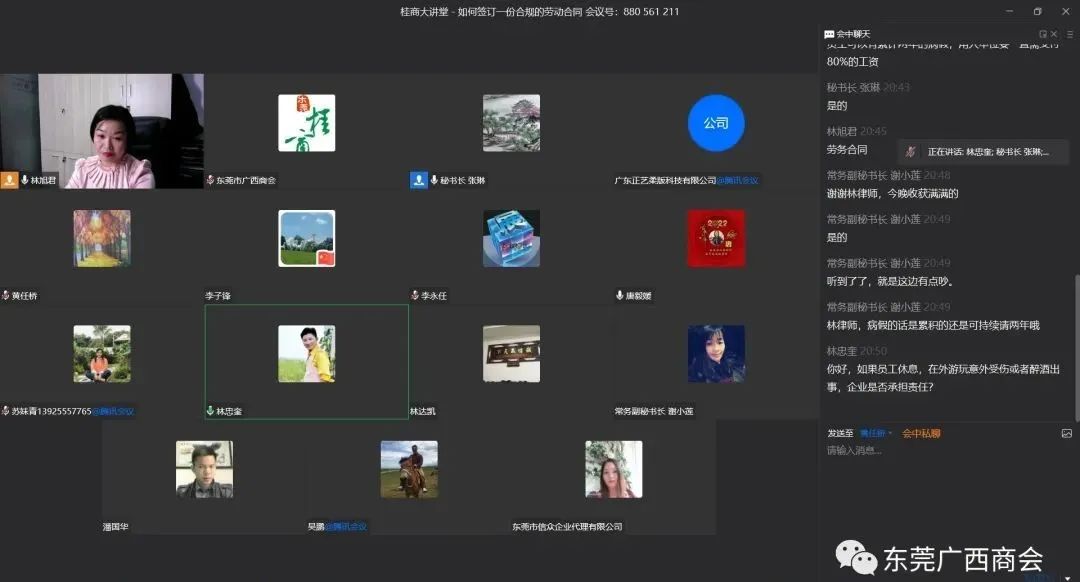Click message 听到了了，就是这边有点吵

[x=890, y=281]
